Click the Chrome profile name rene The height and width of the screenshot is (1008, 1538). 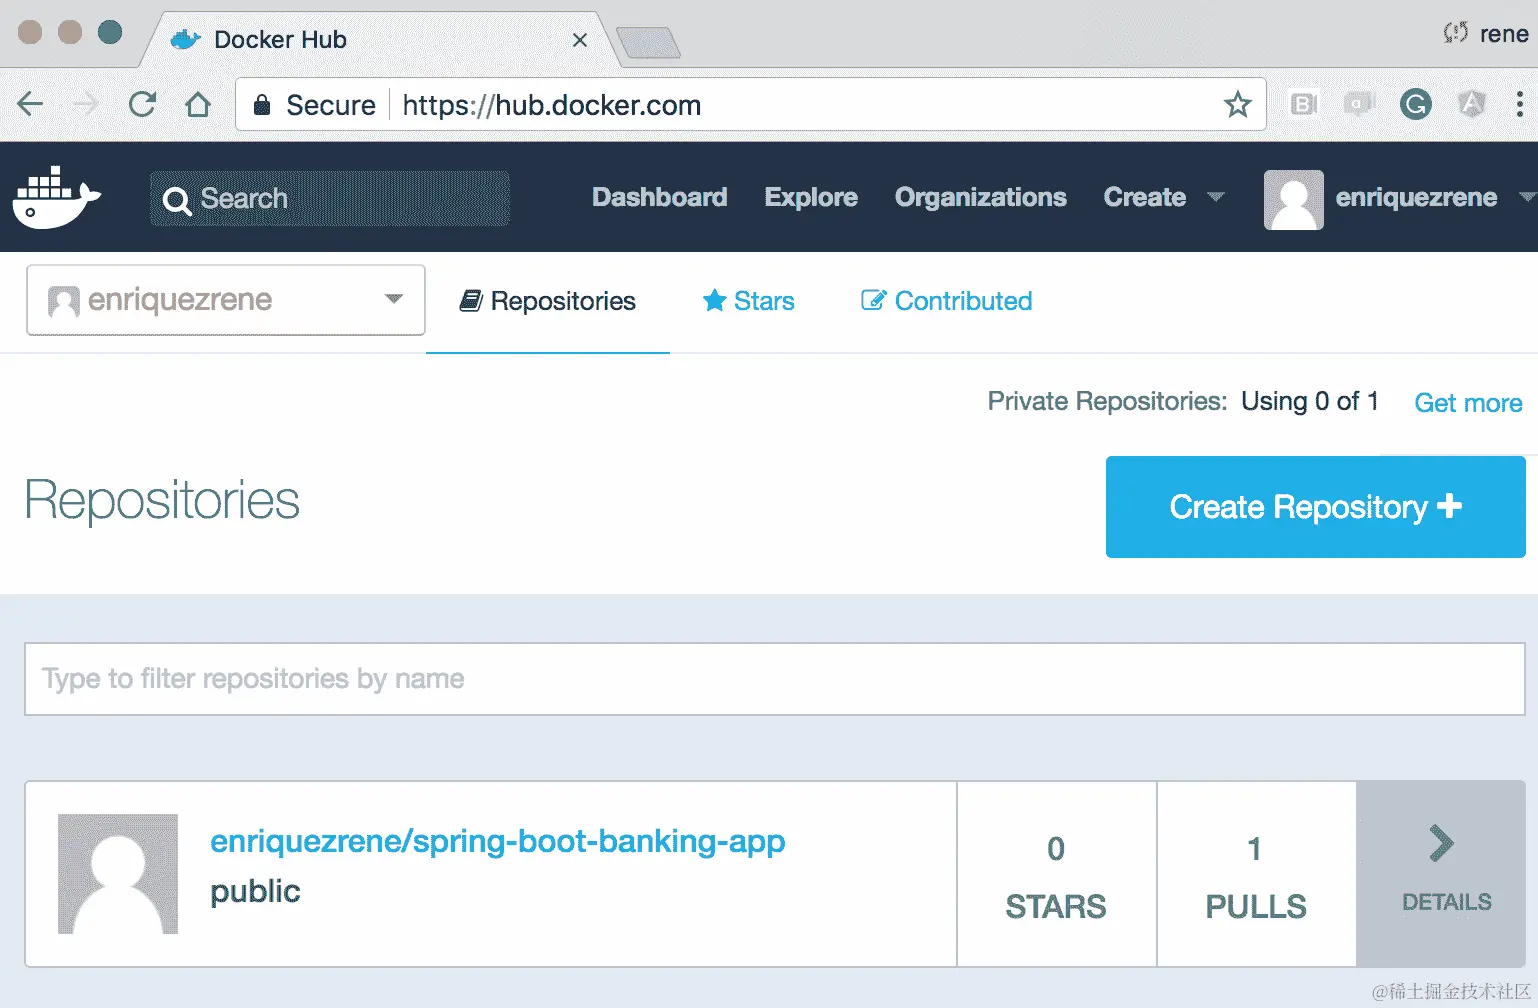(1504, 34)
